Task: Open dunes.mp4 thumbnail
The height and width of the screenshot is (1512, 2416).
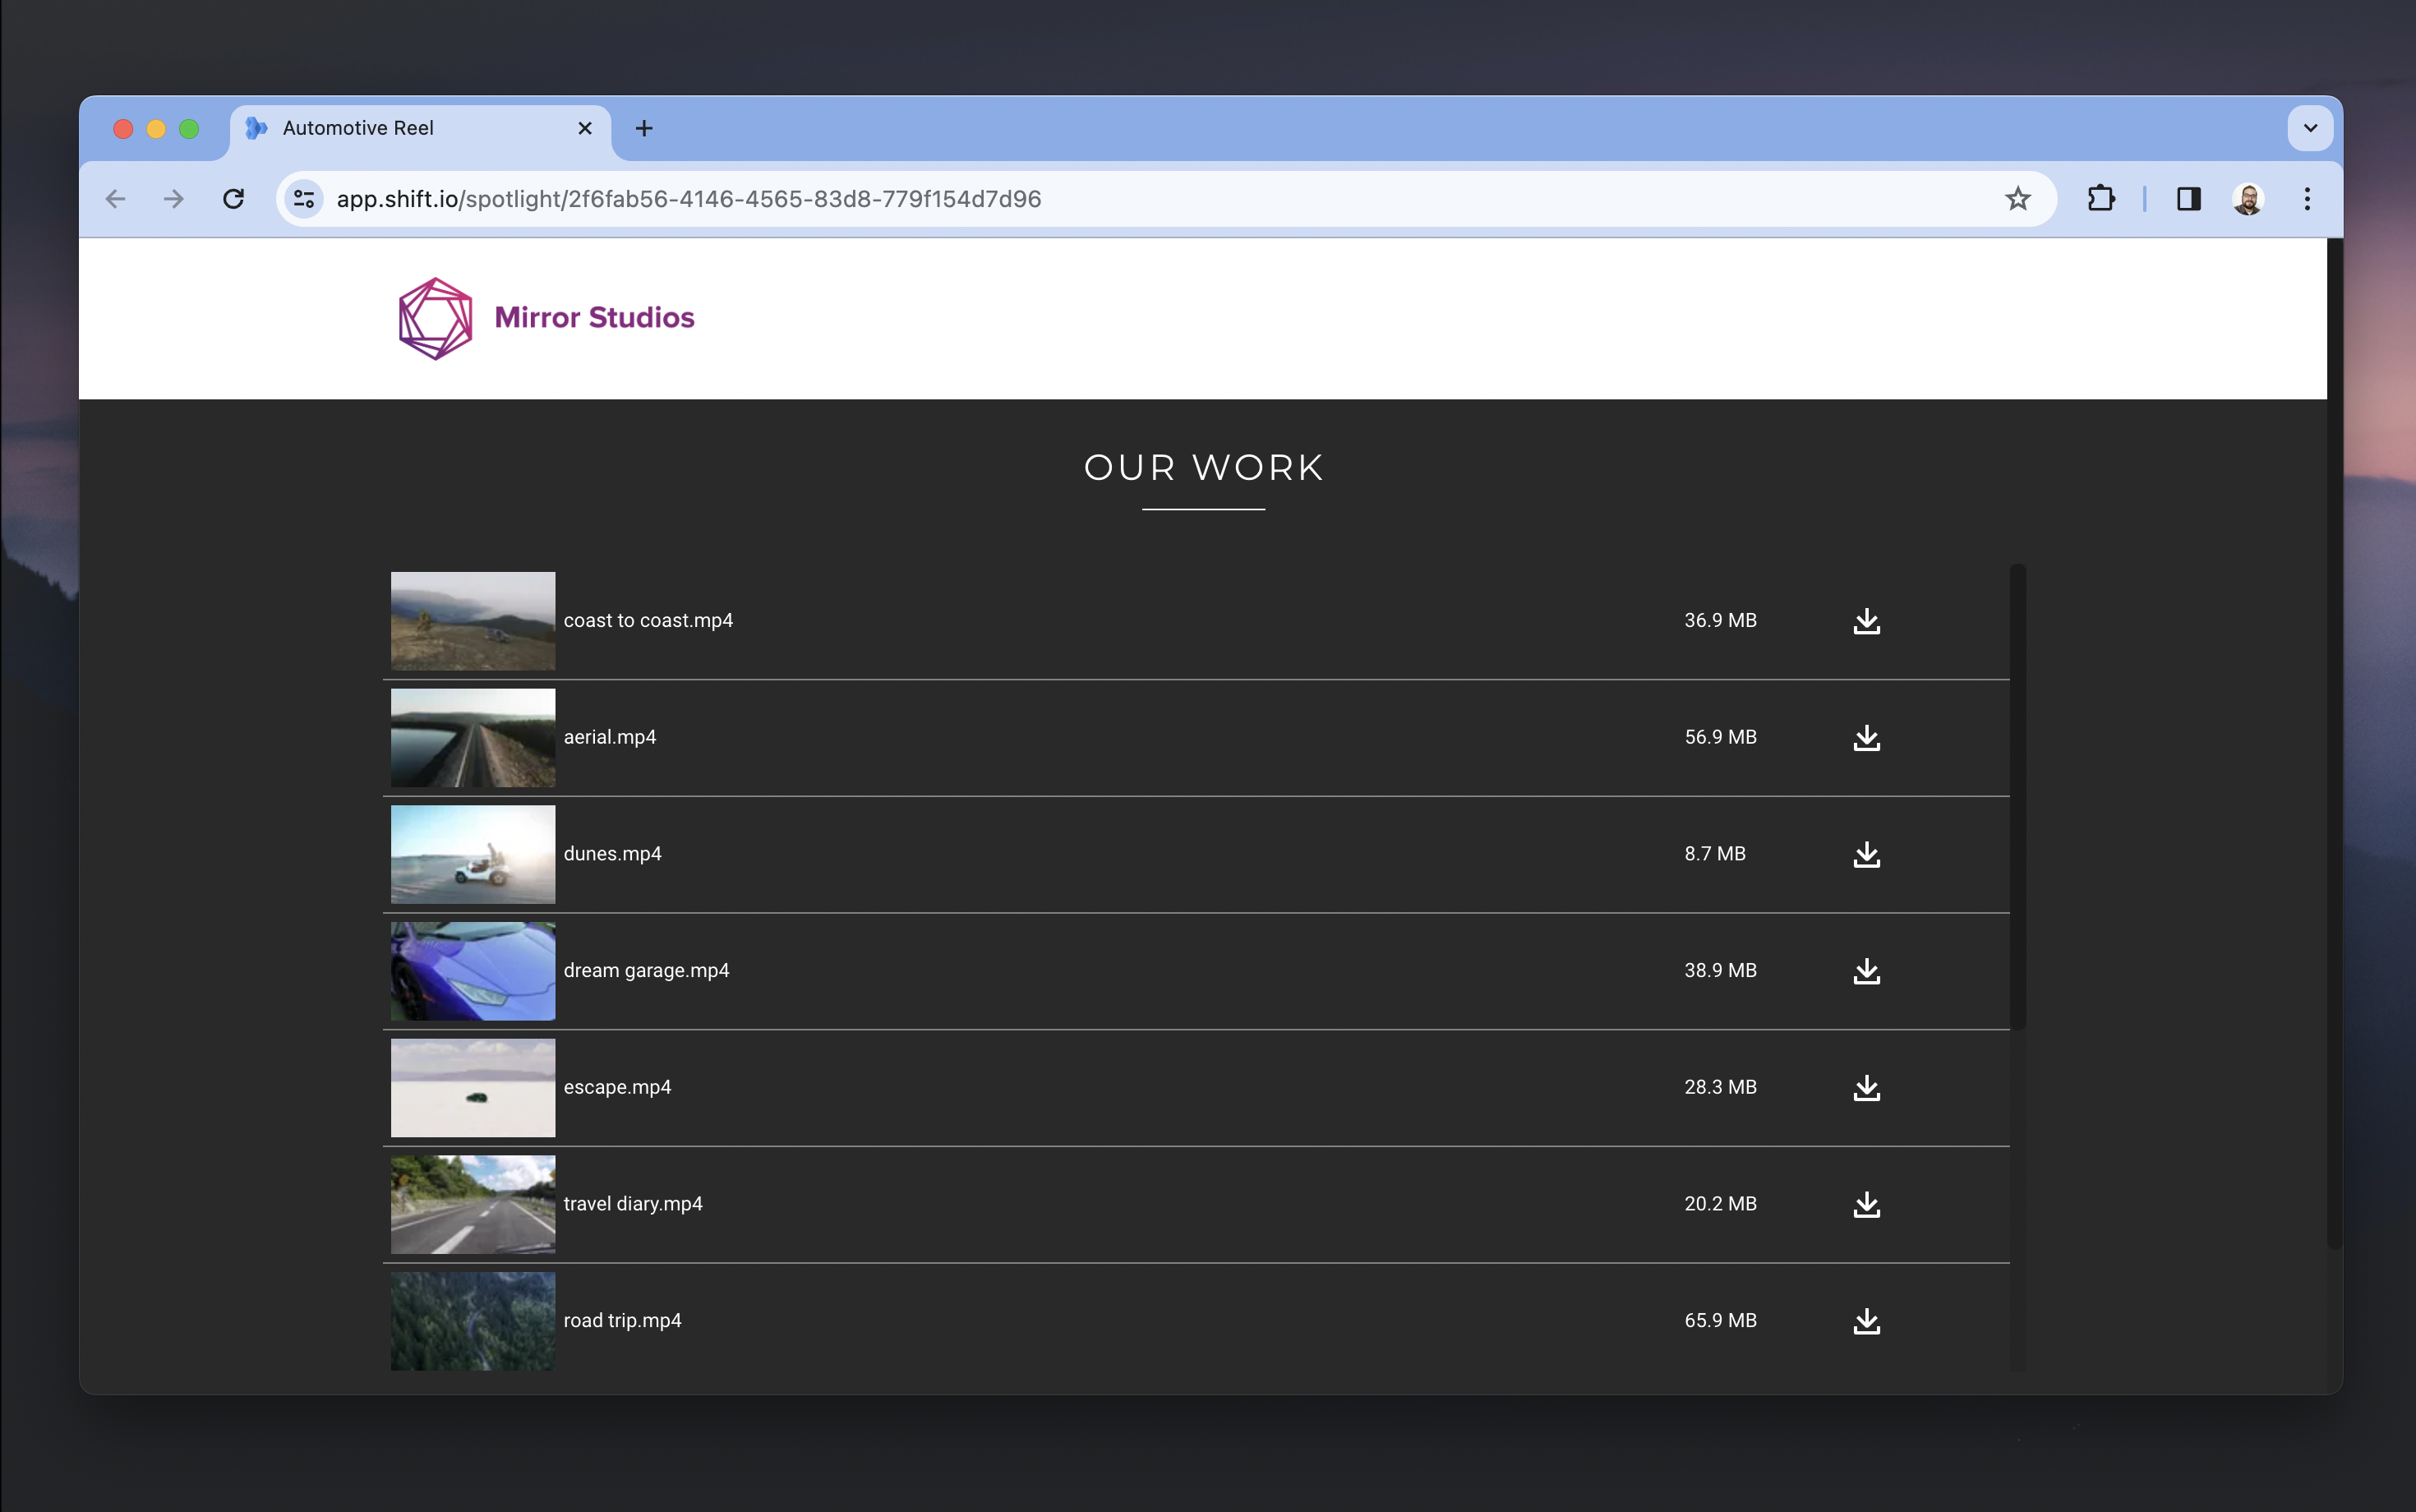Action: (473, 854)
